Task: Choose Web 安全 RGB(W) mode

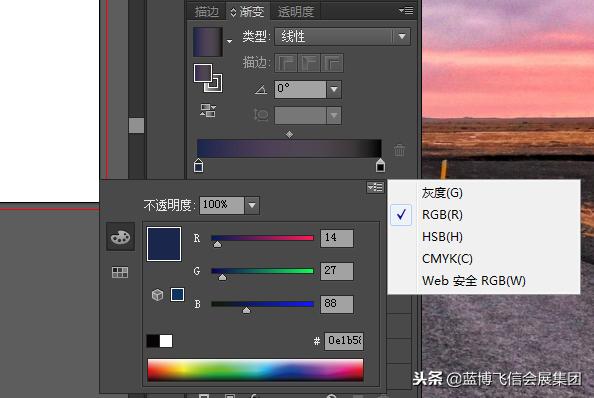Action: (x=484, y=281)
